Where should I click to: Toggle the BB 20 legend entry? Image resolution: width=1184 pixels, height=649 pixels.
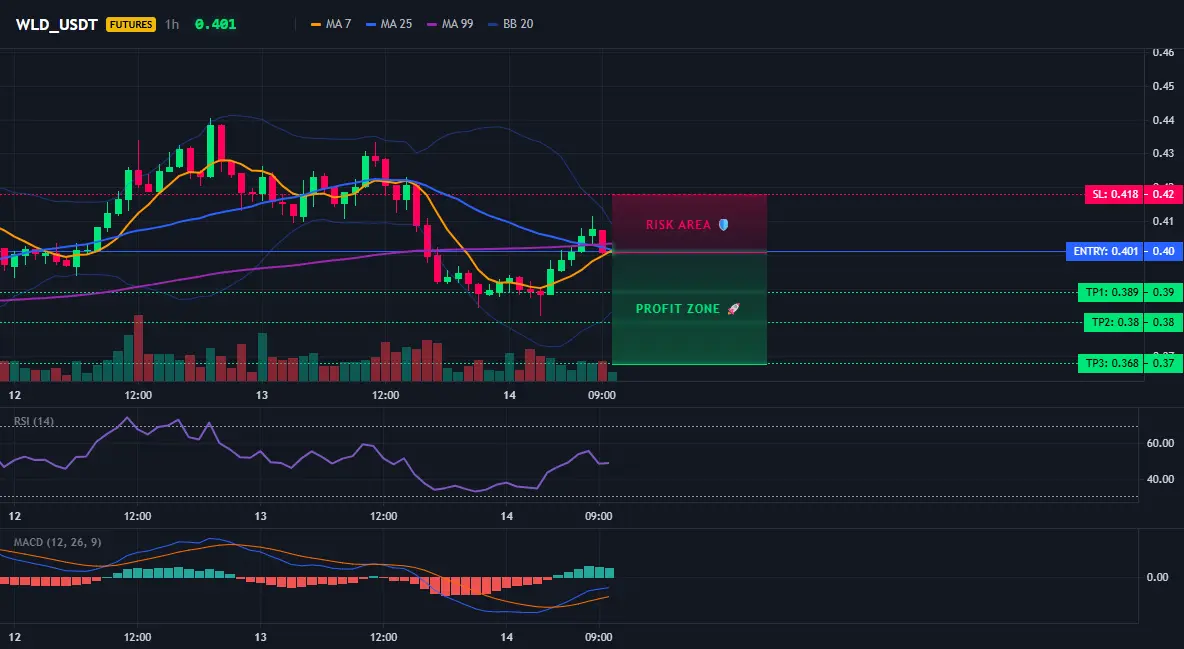(x=510, y=24)
